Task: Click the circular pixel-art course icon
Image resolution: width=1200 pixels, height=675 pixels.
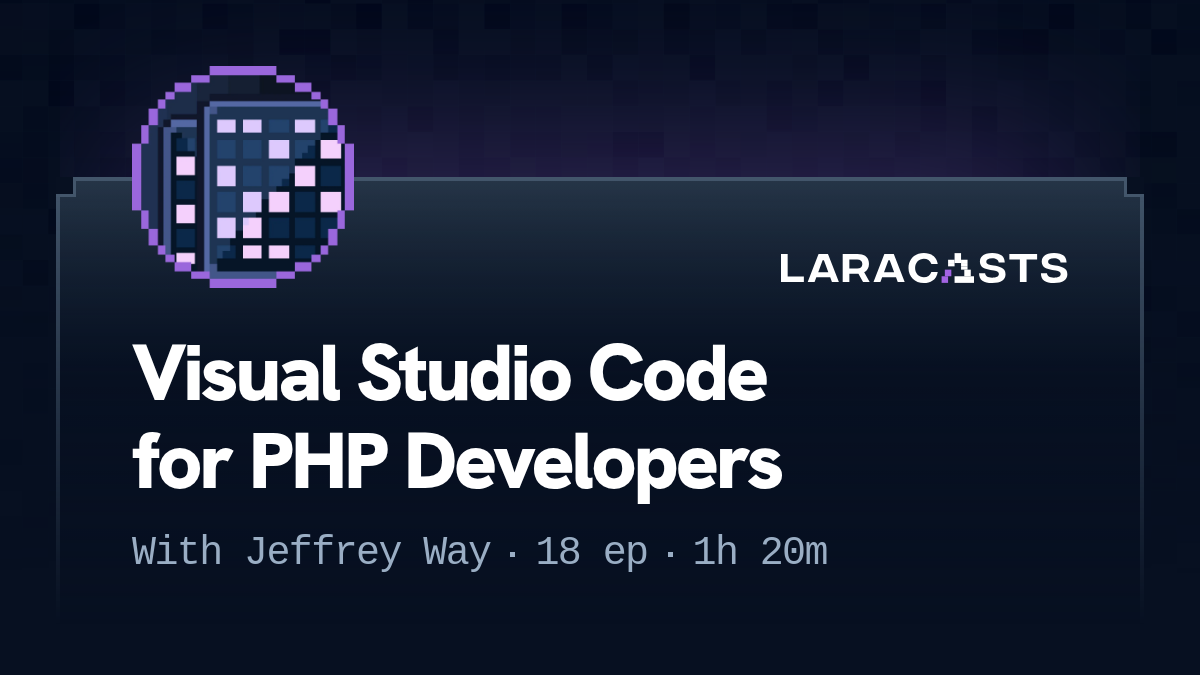Action: coord(243,177)
